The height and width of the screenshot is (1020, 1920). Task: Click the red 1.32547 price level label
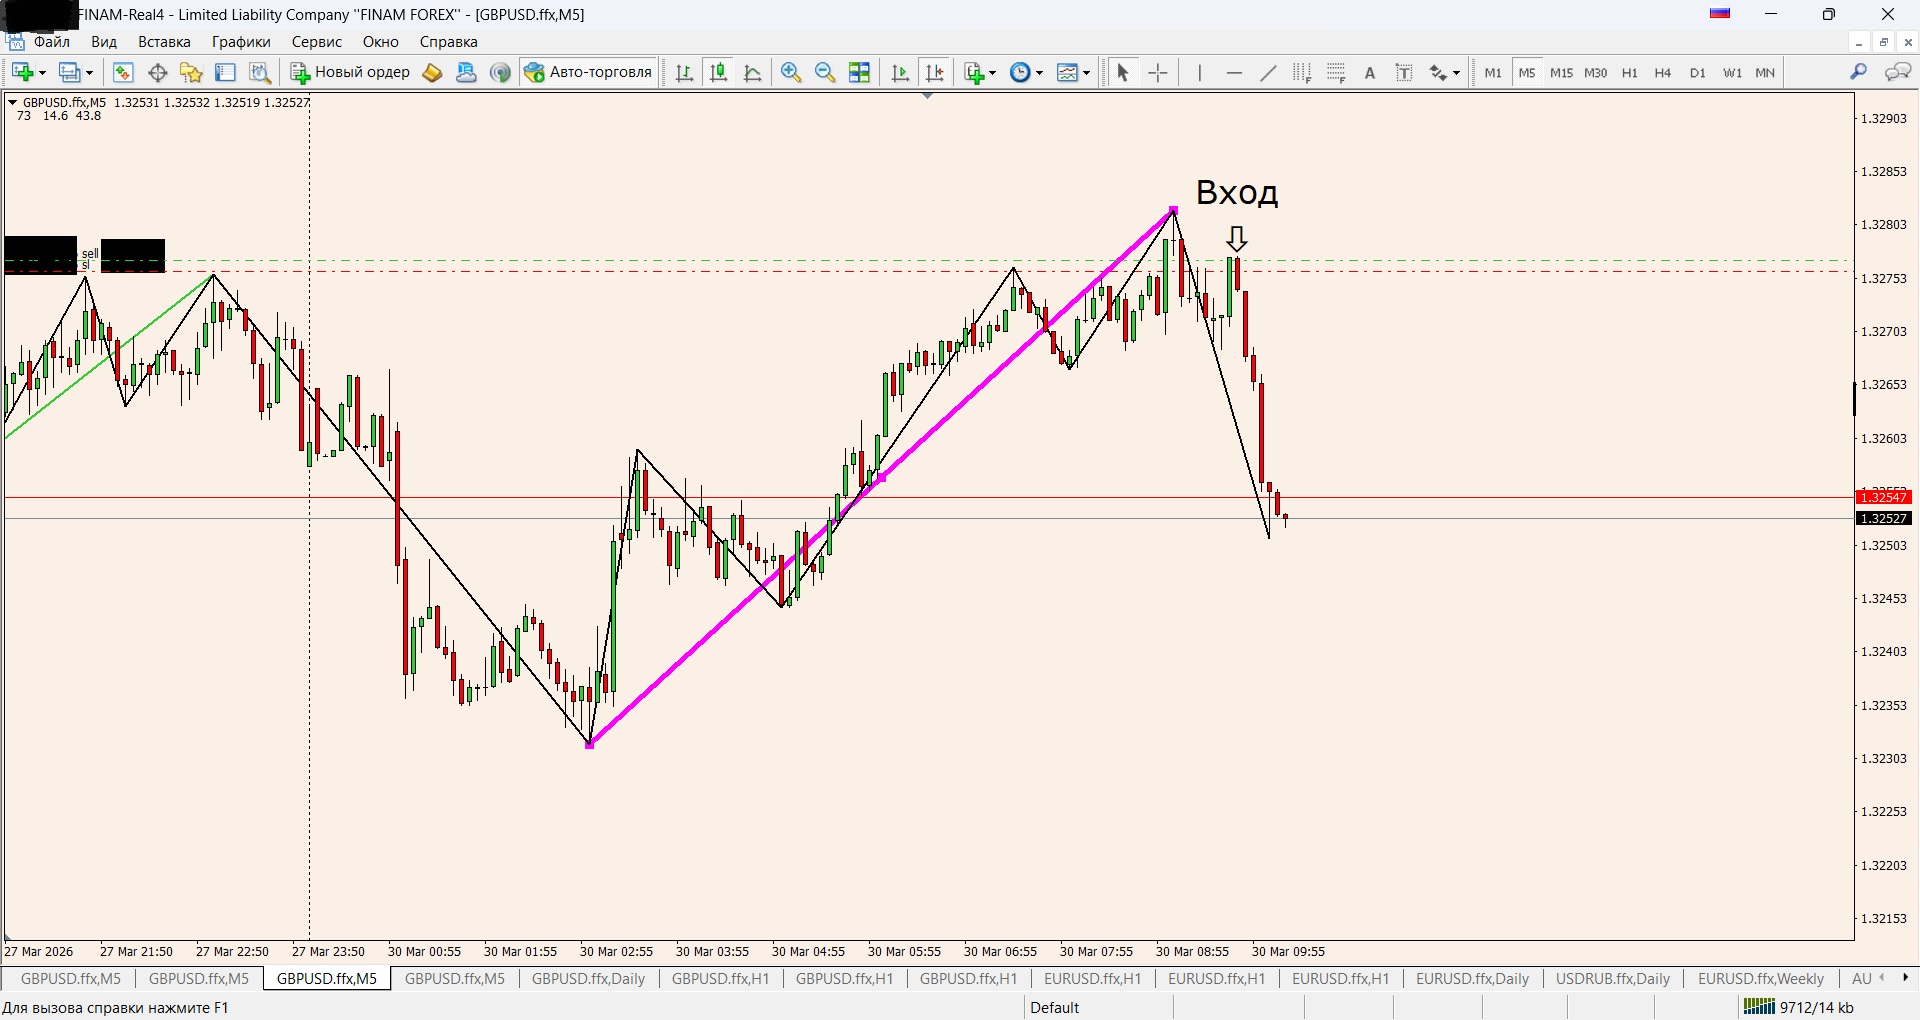click(1884, 497)
